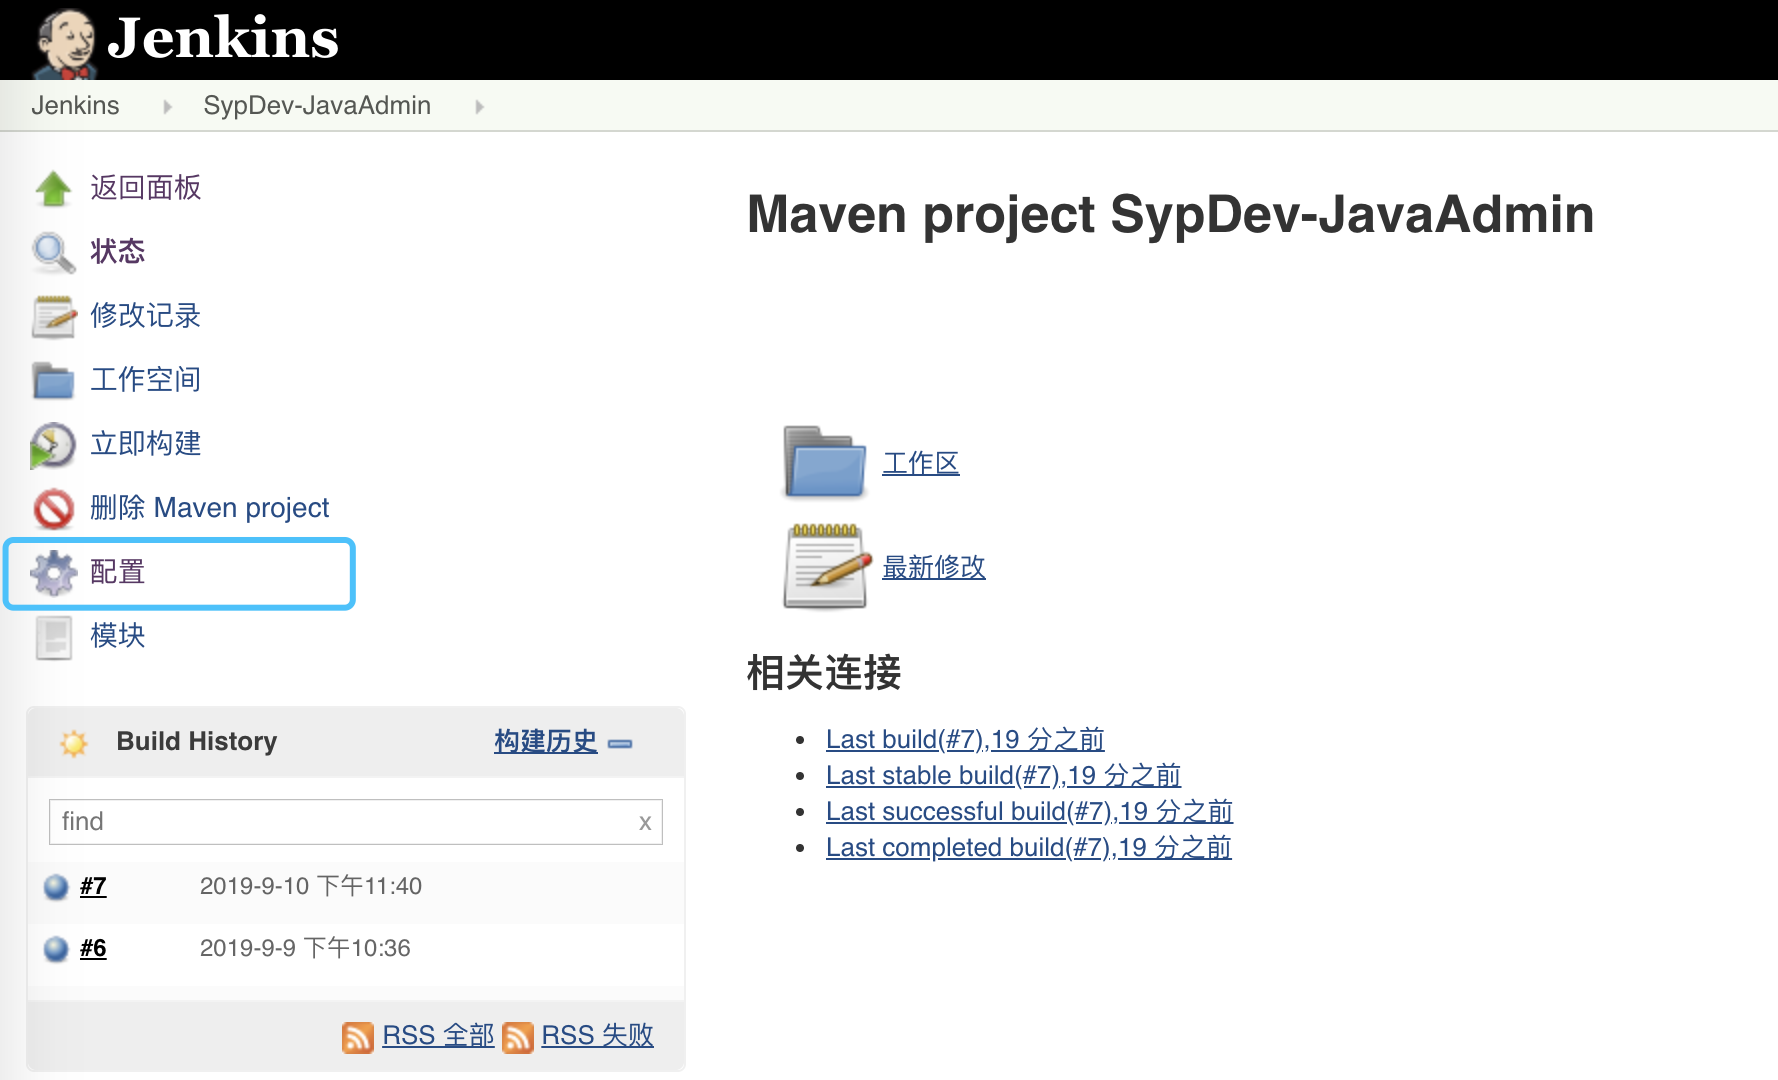
Task: Open the Last completed build(#7) link
Action: pyautogui.click(x=1028, y=847)
